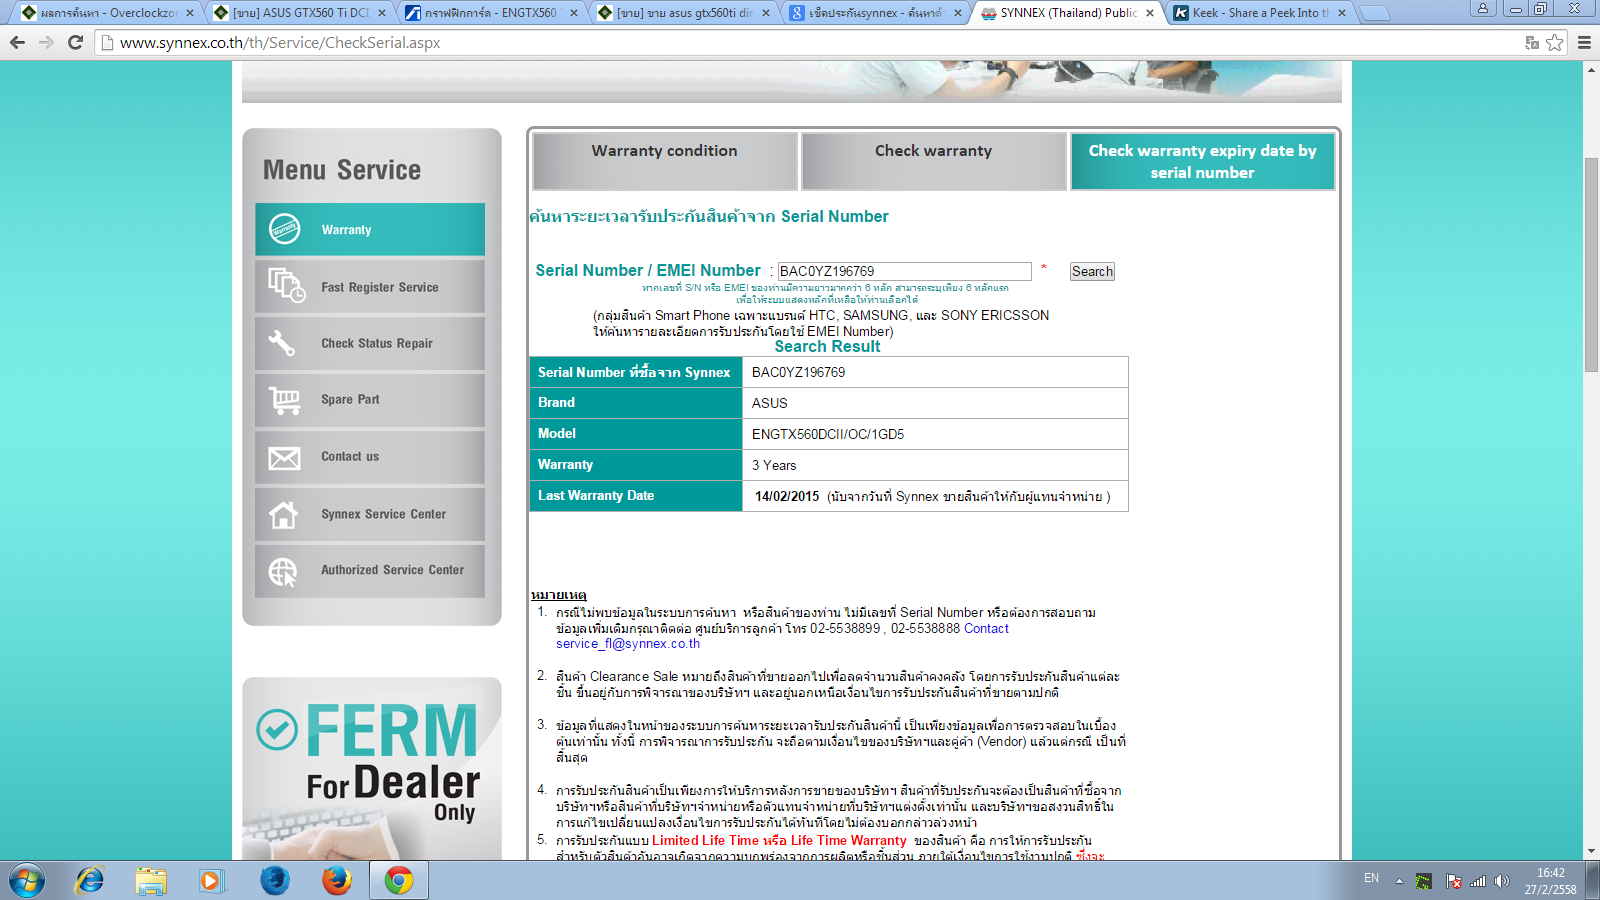Switch to the asus gtx560ti dir browser tab
This screenshot has height=900, width=1600.
(682, 13)
